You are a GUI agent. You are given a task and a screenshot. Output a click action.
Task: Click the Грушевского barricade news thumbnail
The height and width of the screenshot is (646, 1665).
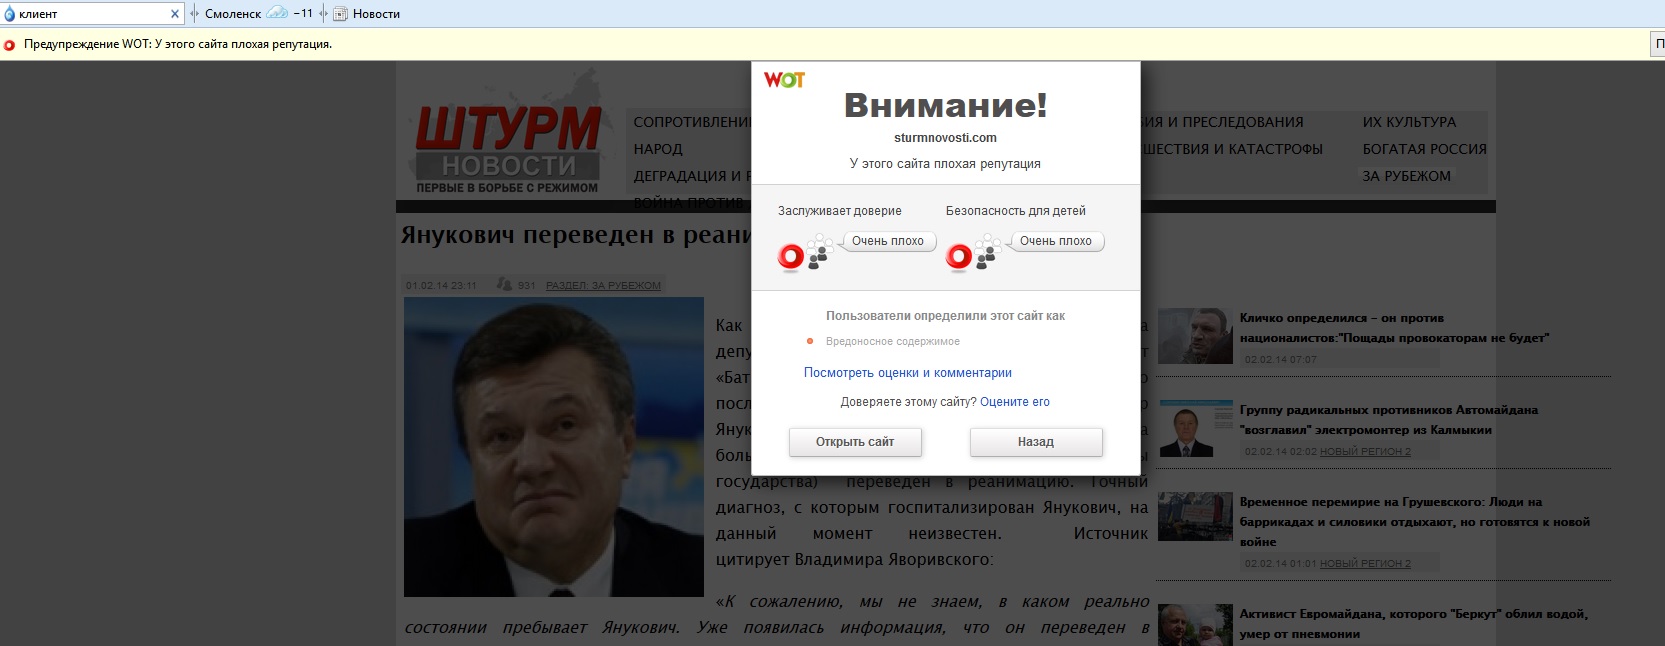point(1195,517)
